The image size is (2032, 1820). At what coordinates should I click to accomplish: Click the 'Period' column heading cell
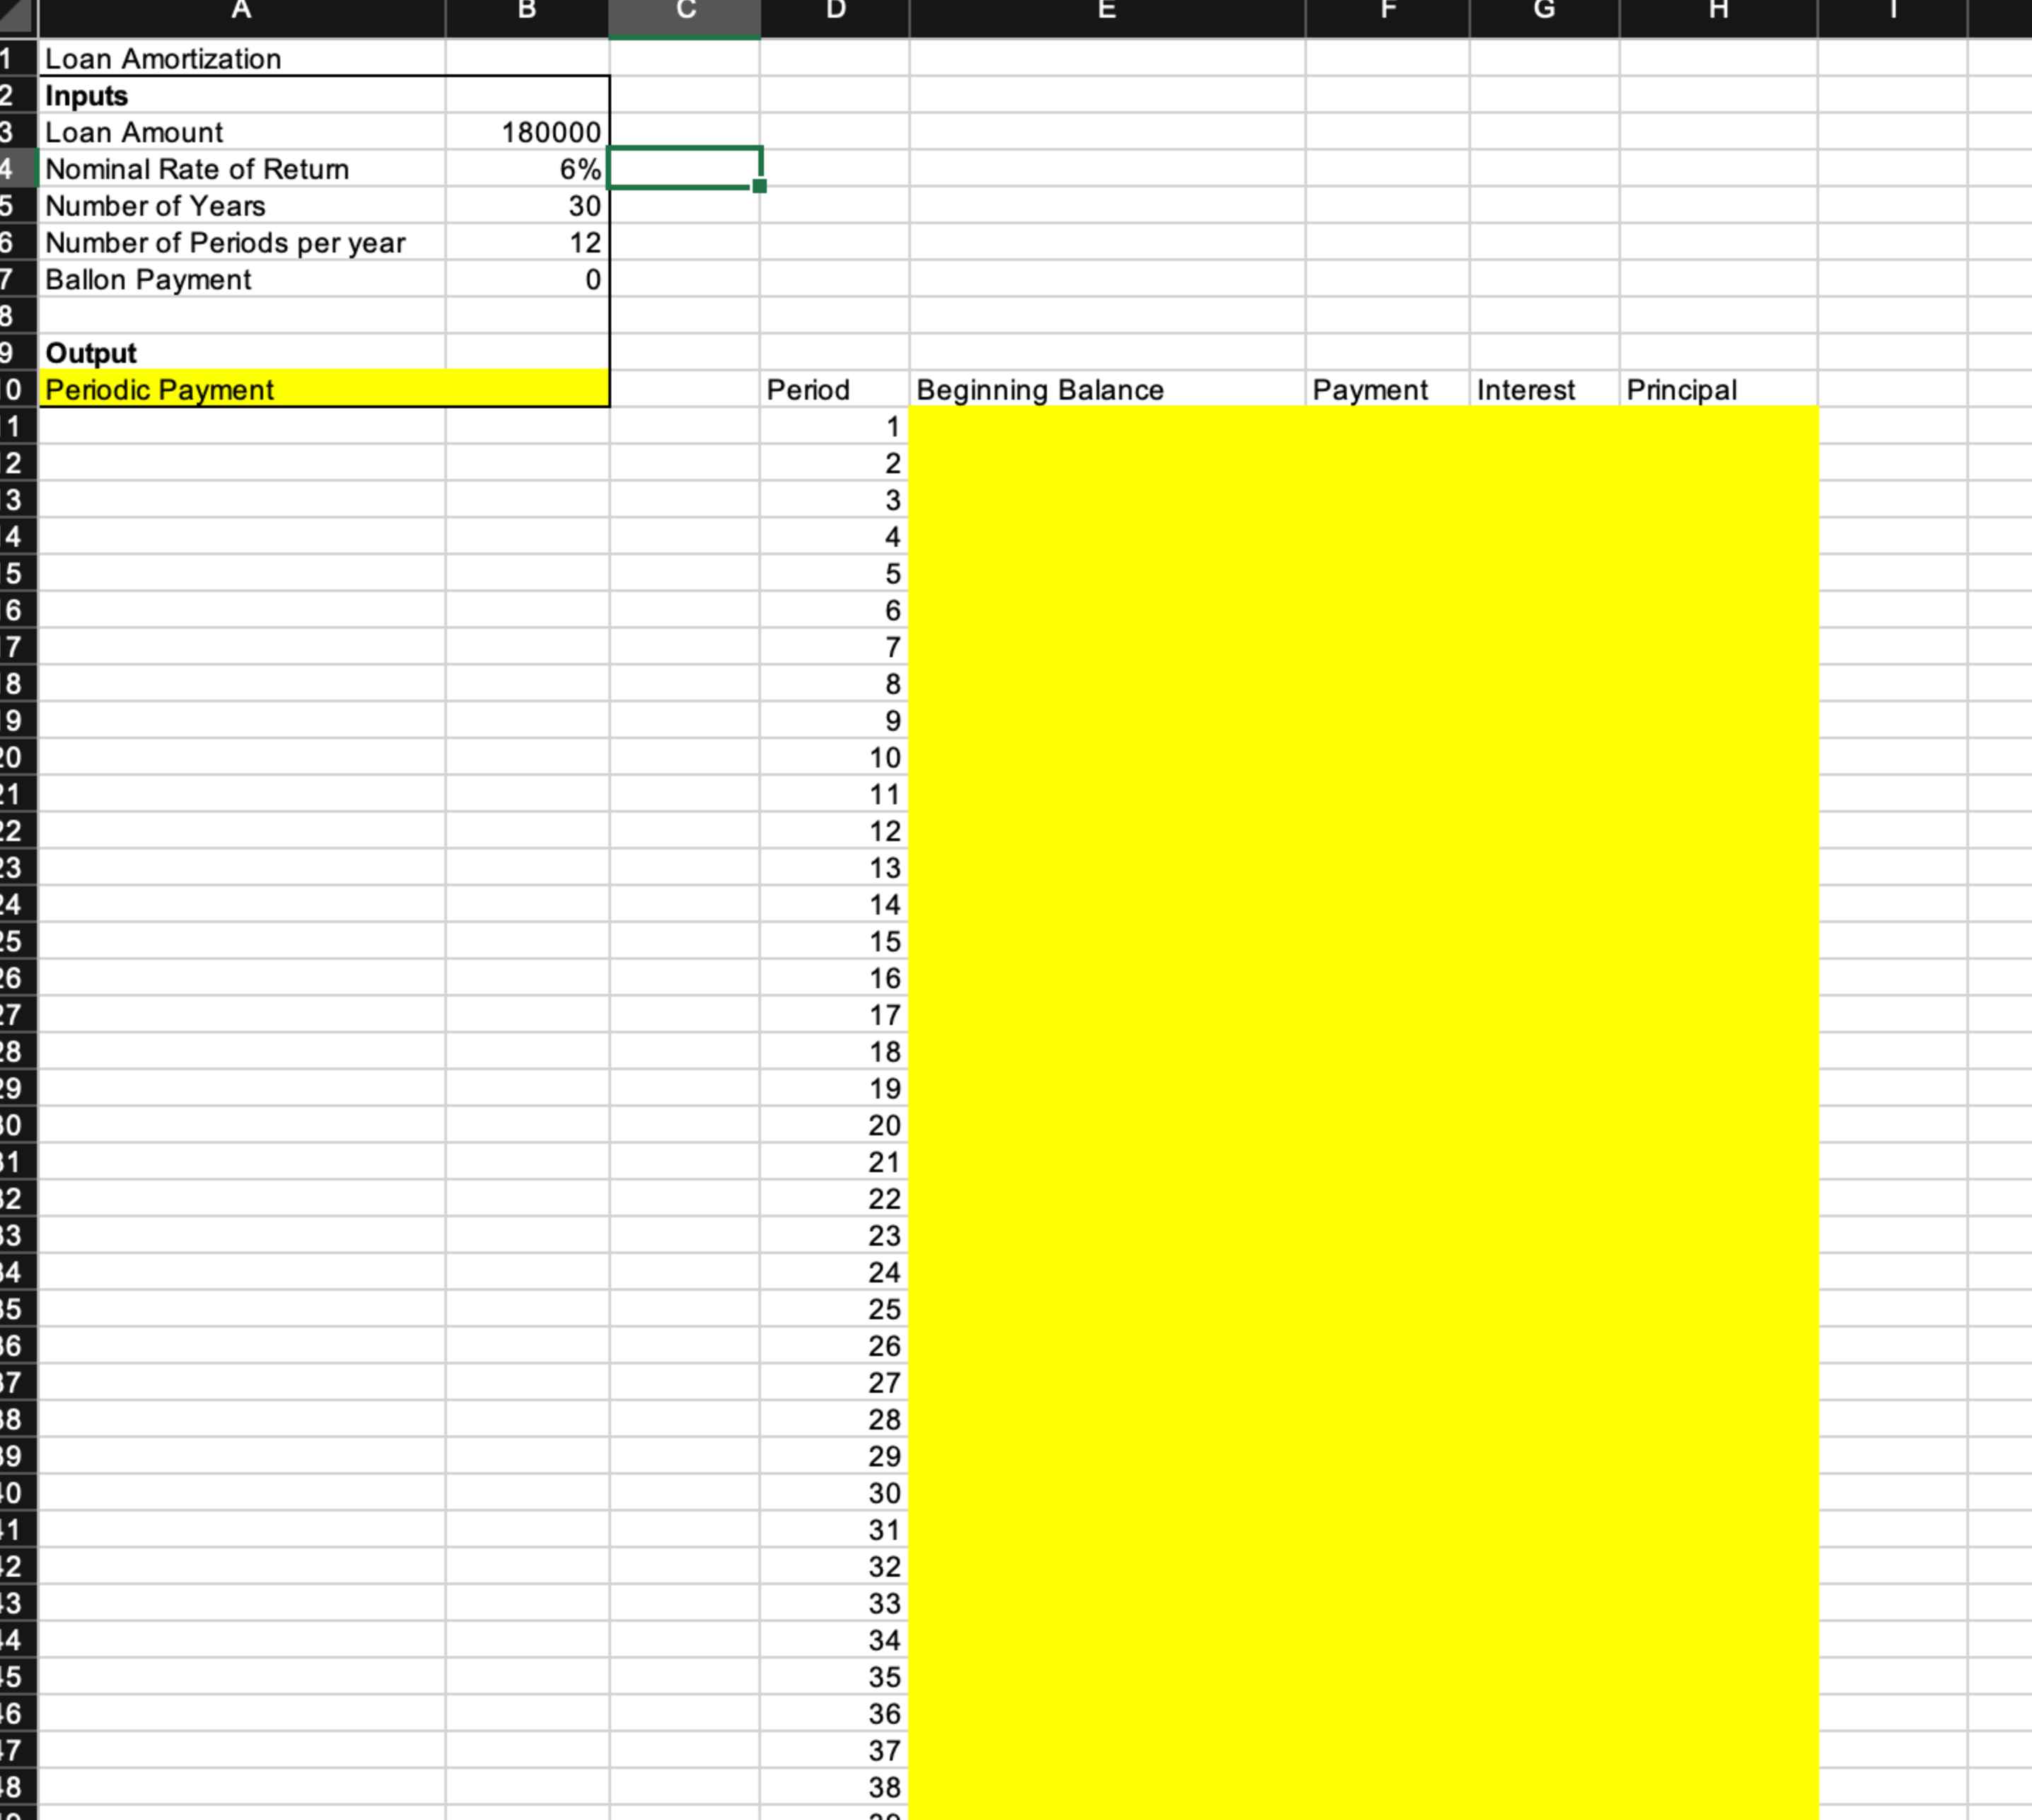pyautogui.click(x=835, y=390)
